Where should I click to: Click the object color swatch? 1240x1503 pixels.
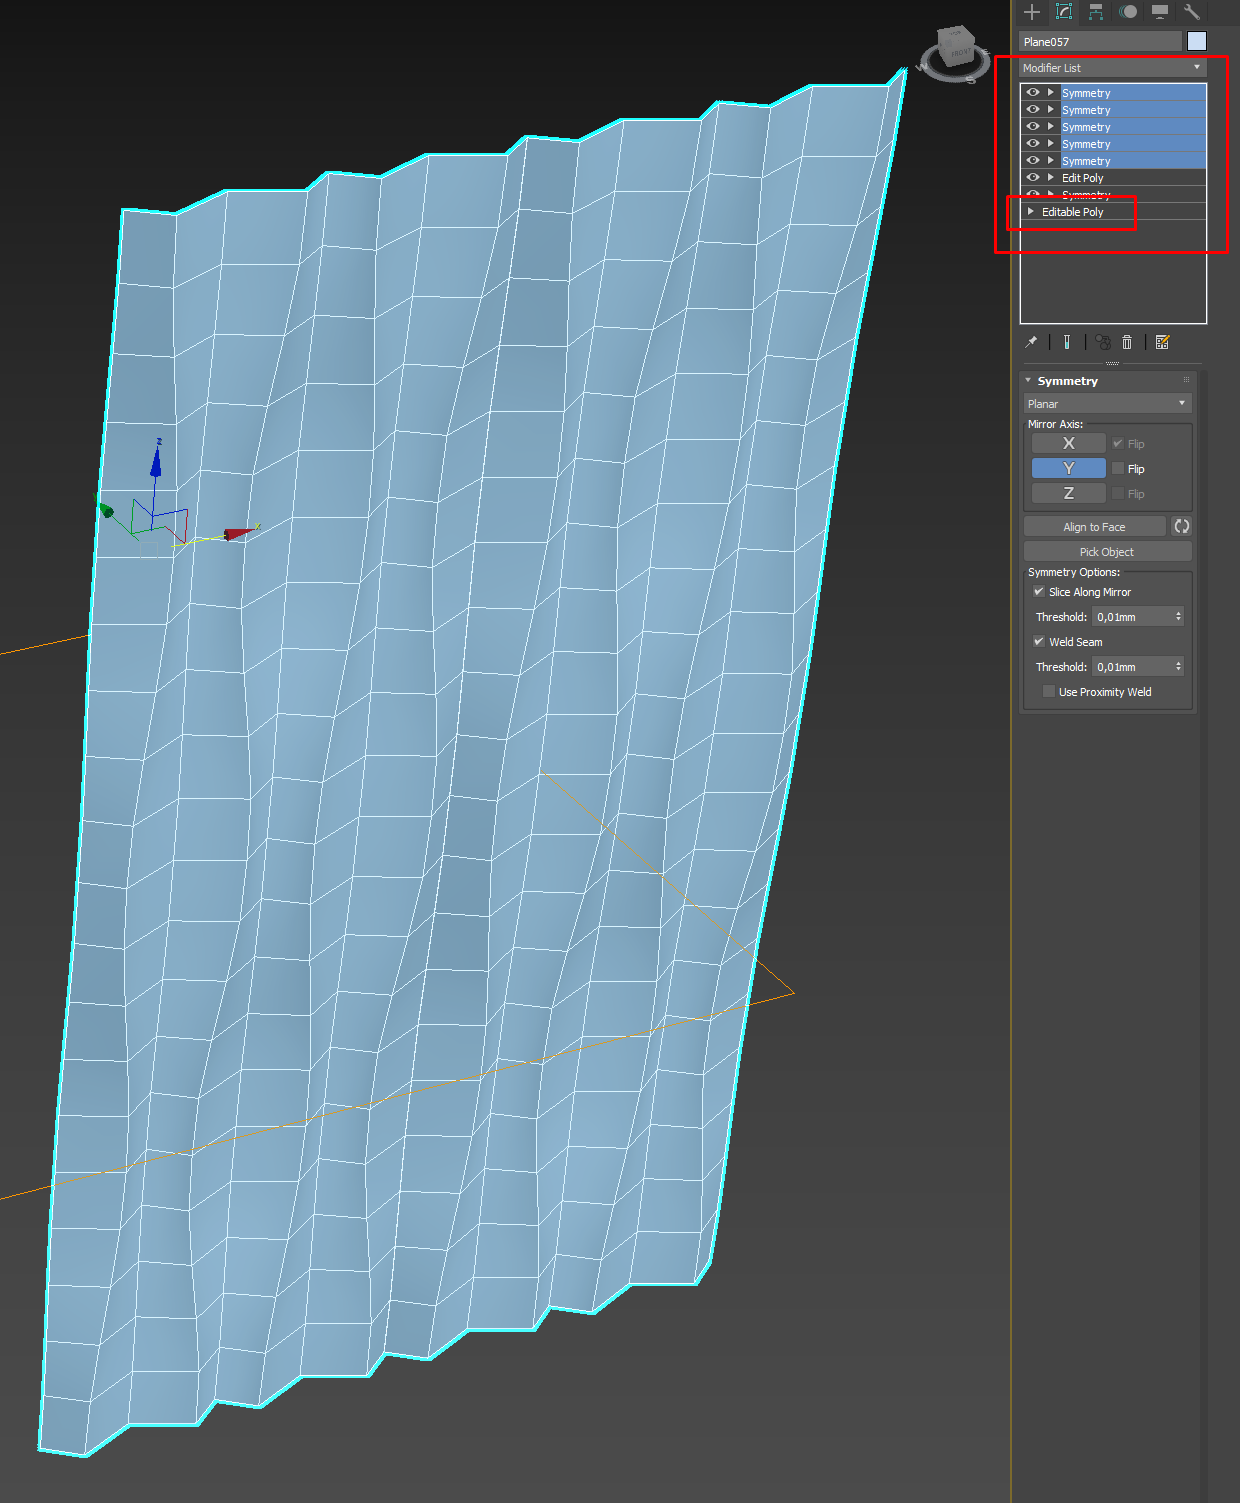coord(1197,41)
